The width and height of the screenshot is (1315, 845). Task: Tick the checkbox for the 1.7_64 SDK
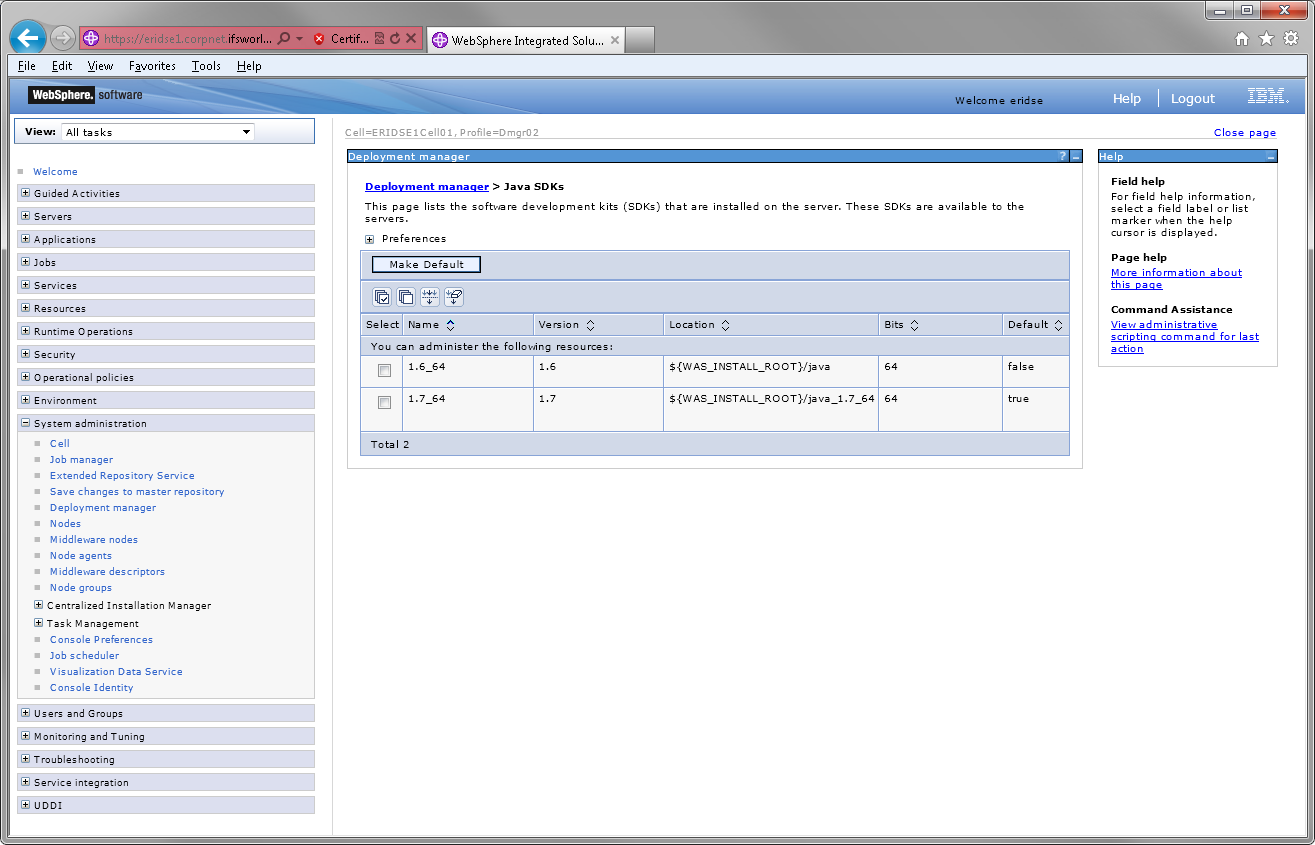click(384, 403)
